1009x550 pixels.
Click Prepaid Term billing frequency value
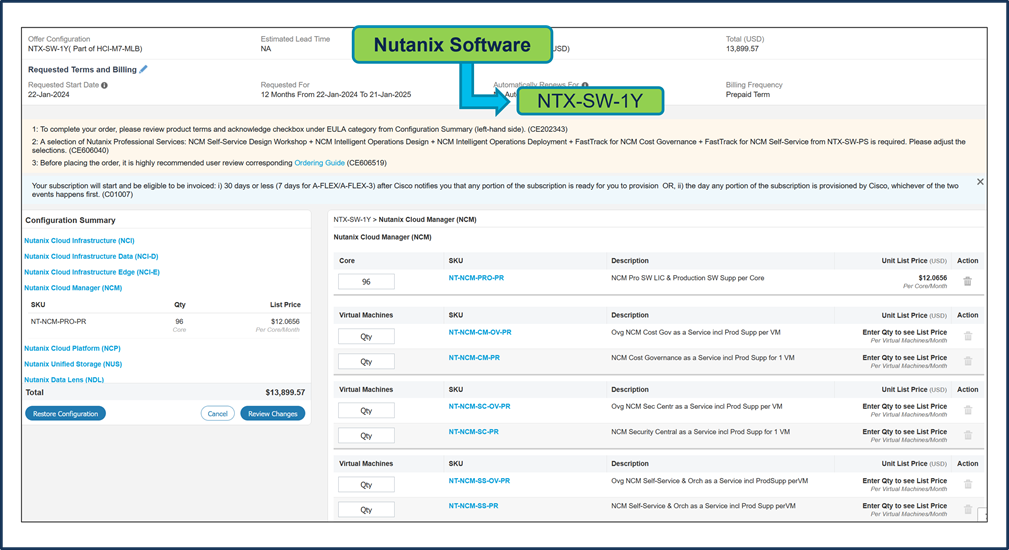point(748,95)
